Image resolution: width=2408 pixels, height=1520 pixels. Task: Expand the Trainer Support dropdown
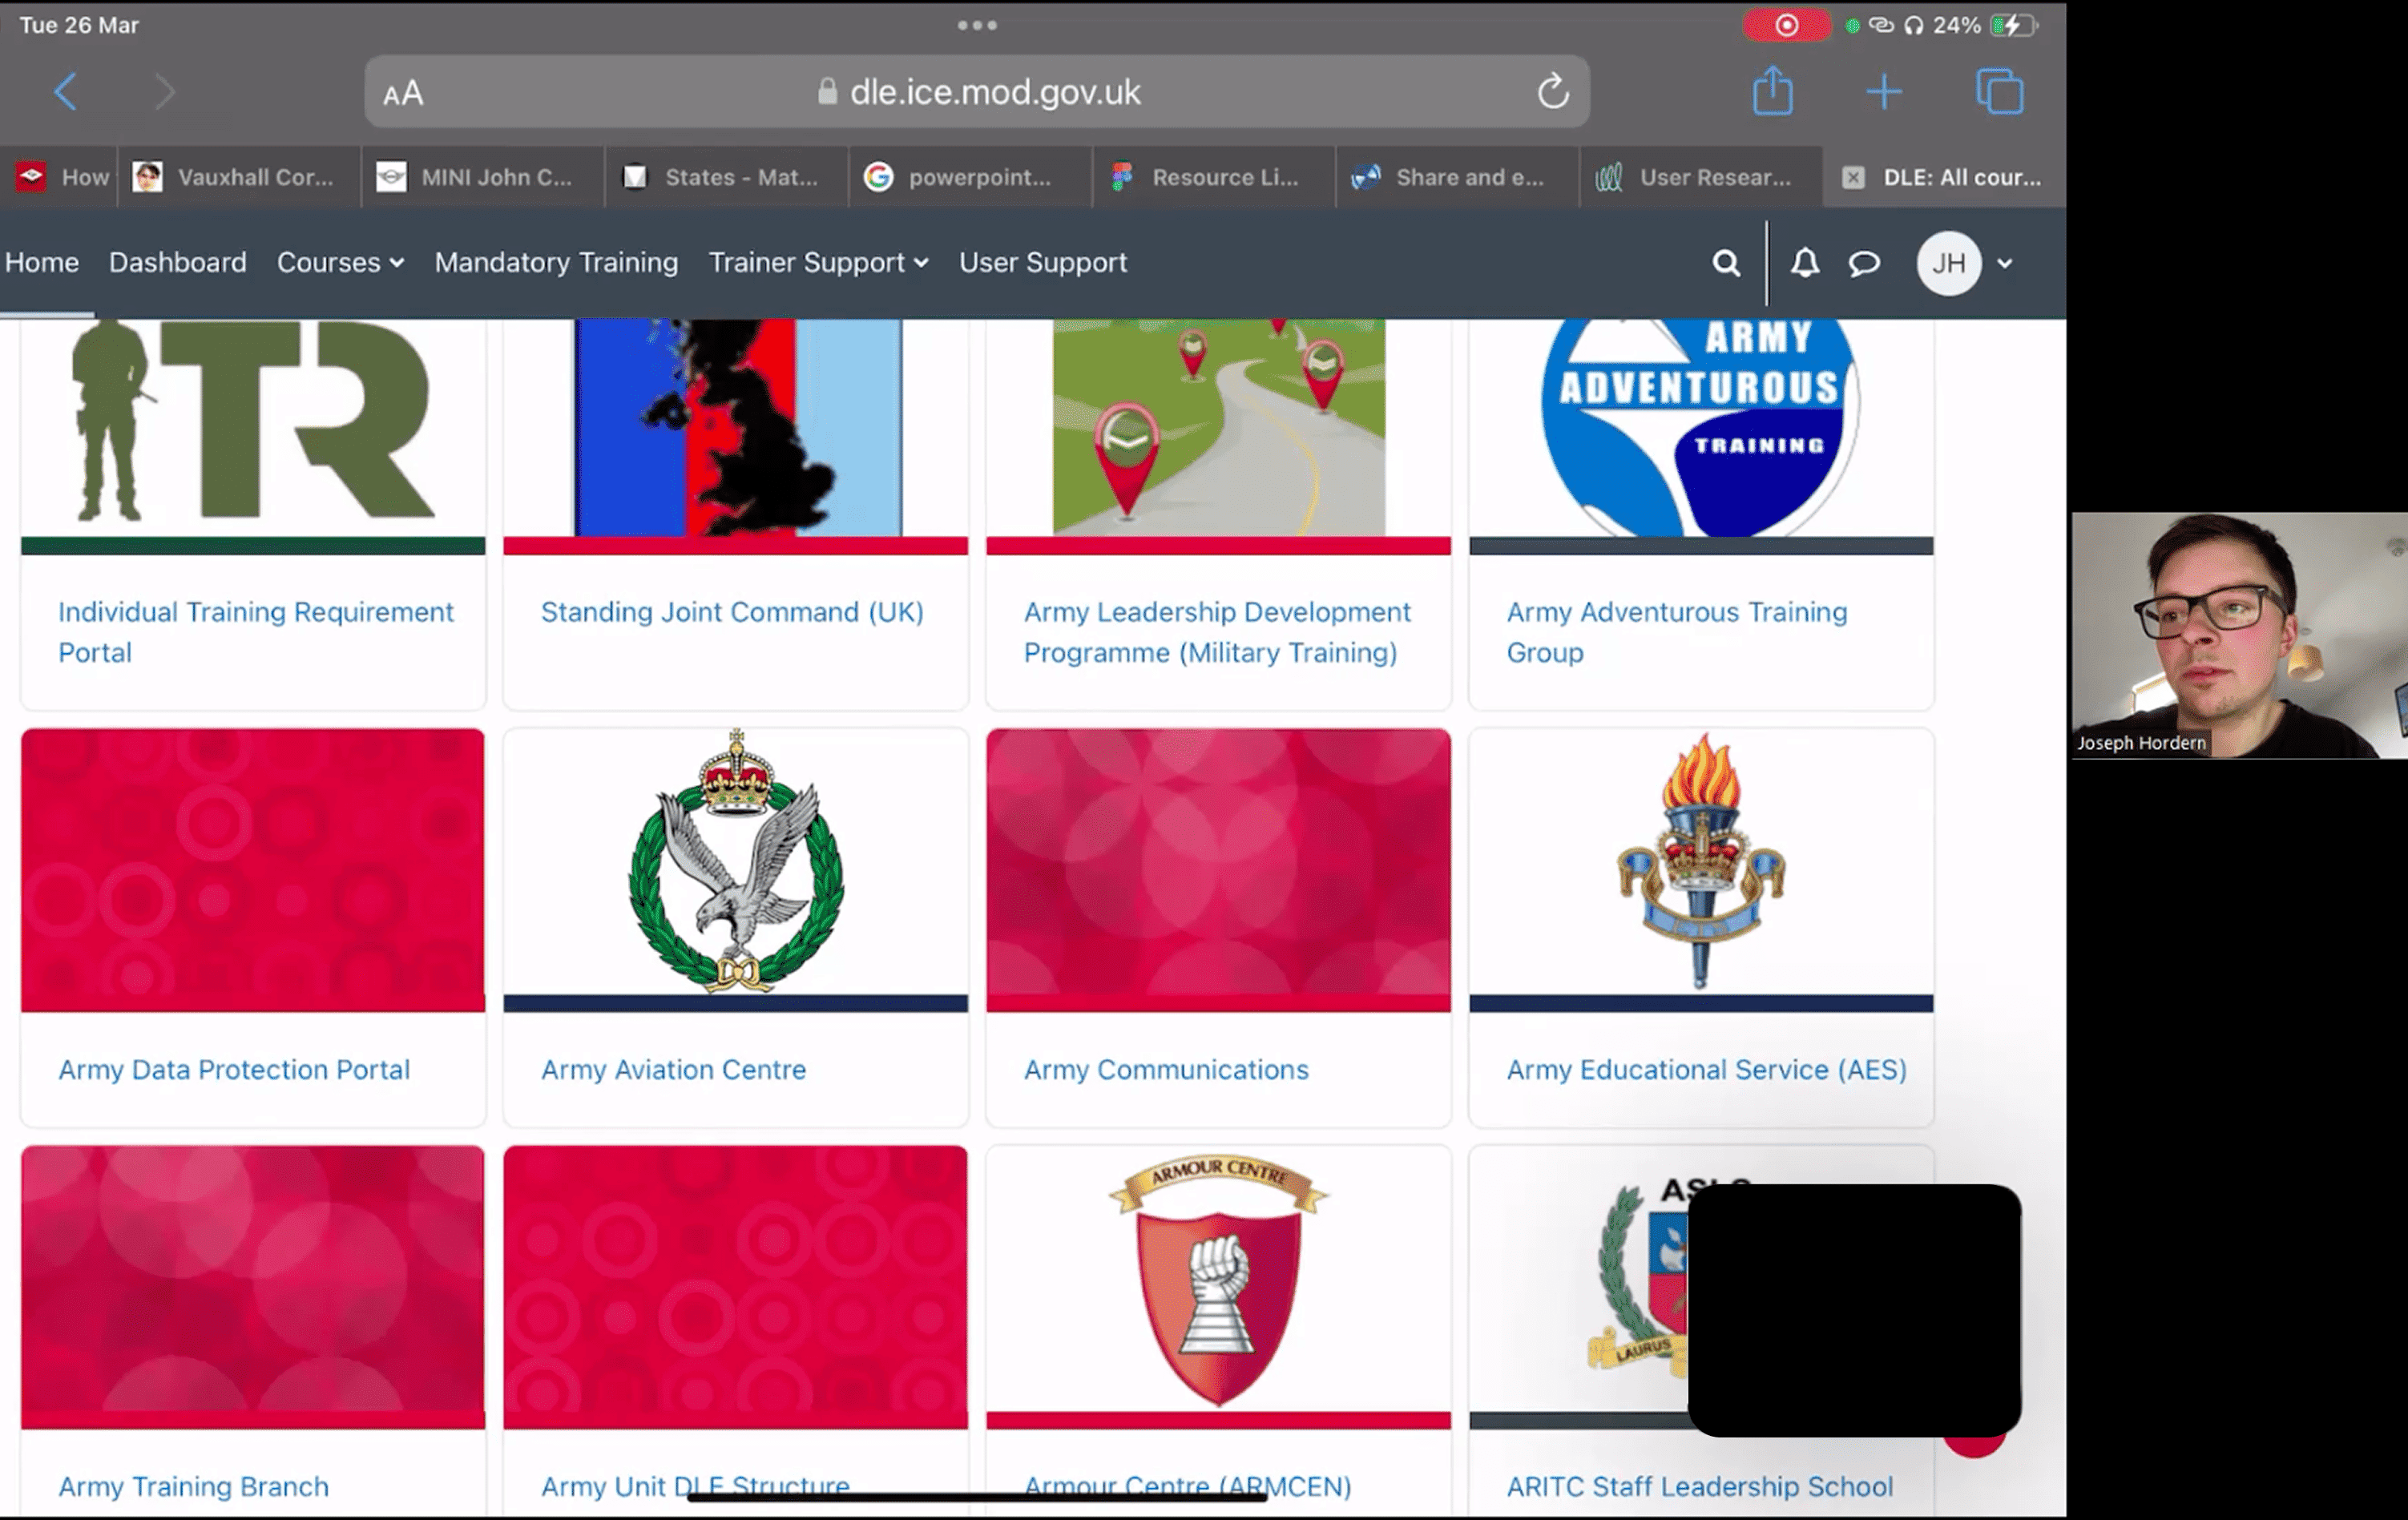[818, 262]
